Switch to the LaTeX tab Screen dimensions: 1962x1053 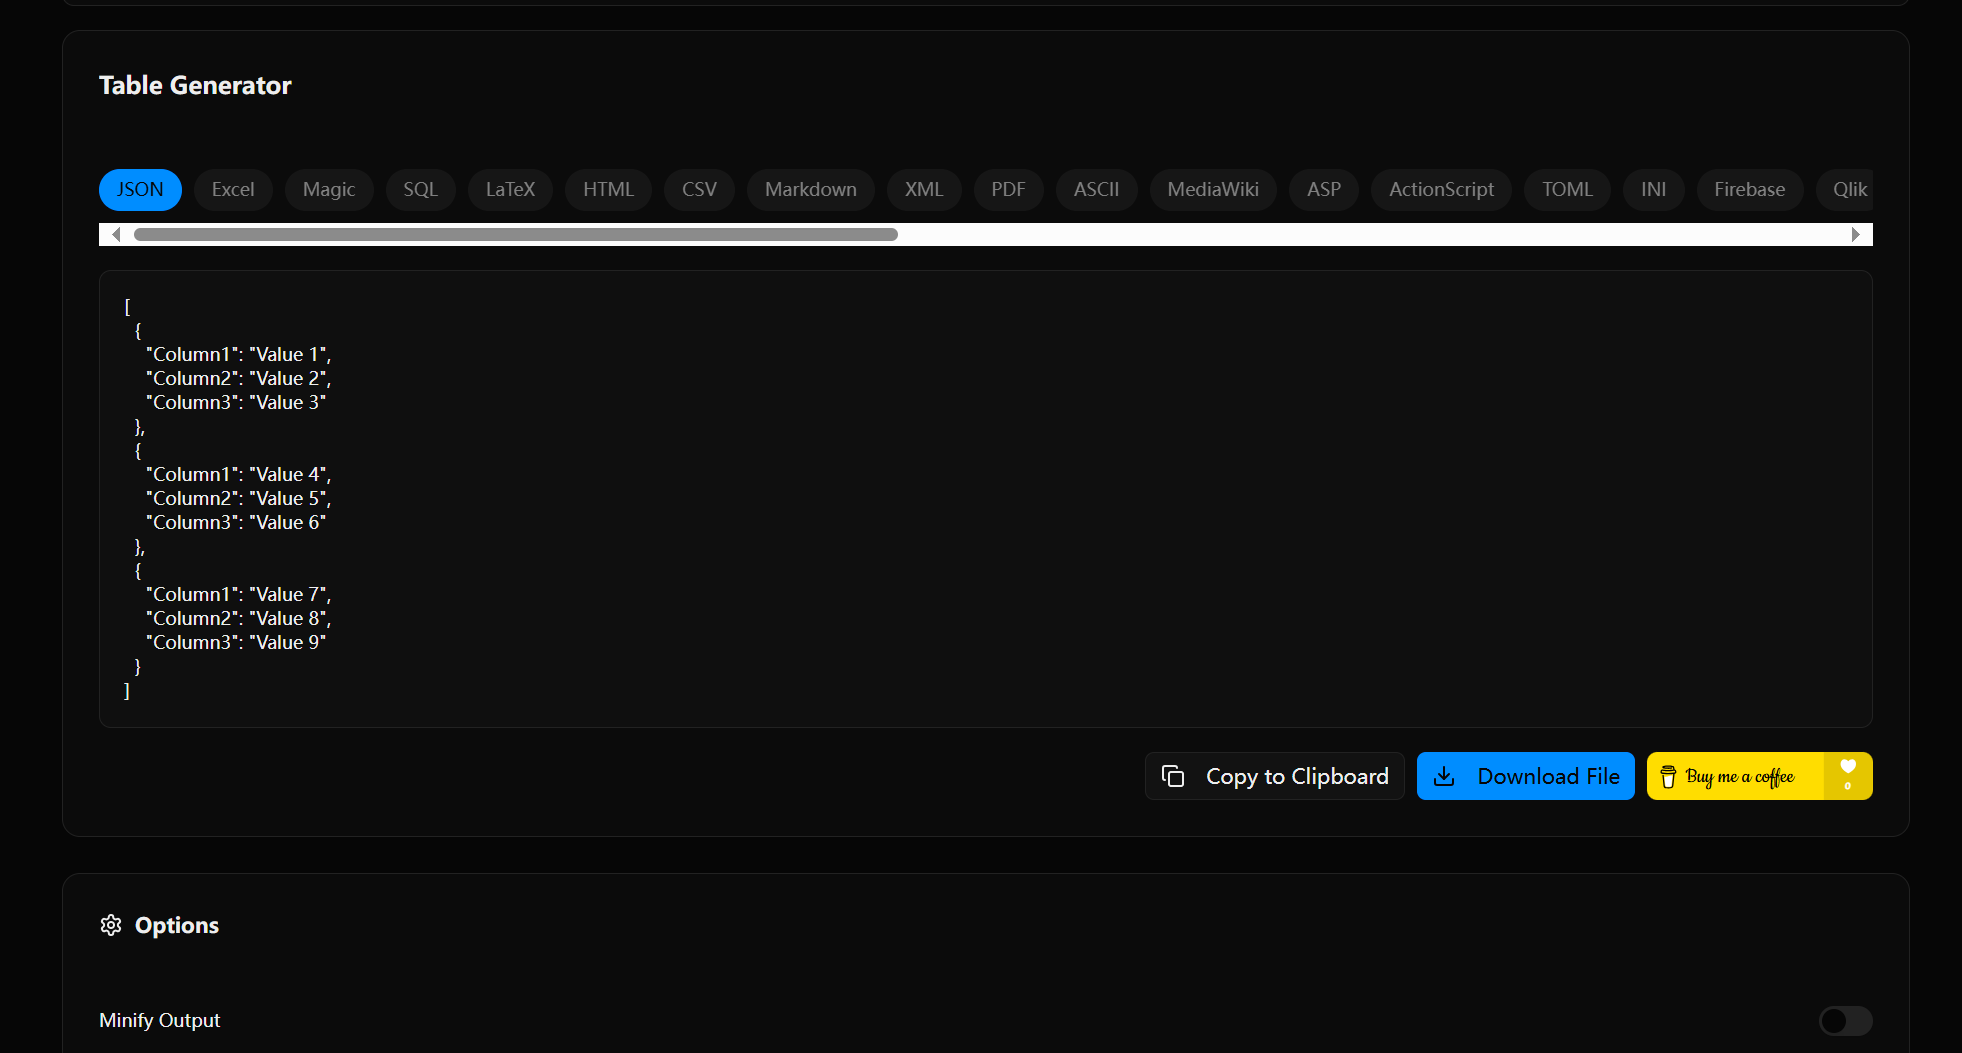(510, 189)
